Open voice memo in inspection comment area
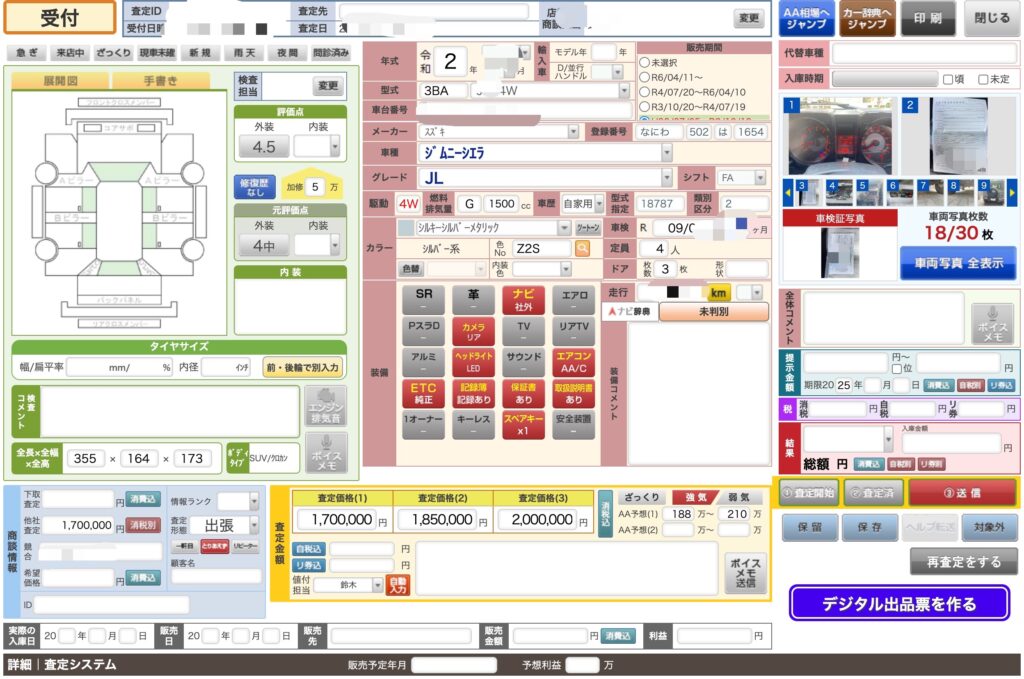This screenshot has width=1024, height=679. click(x=325, y=453)
